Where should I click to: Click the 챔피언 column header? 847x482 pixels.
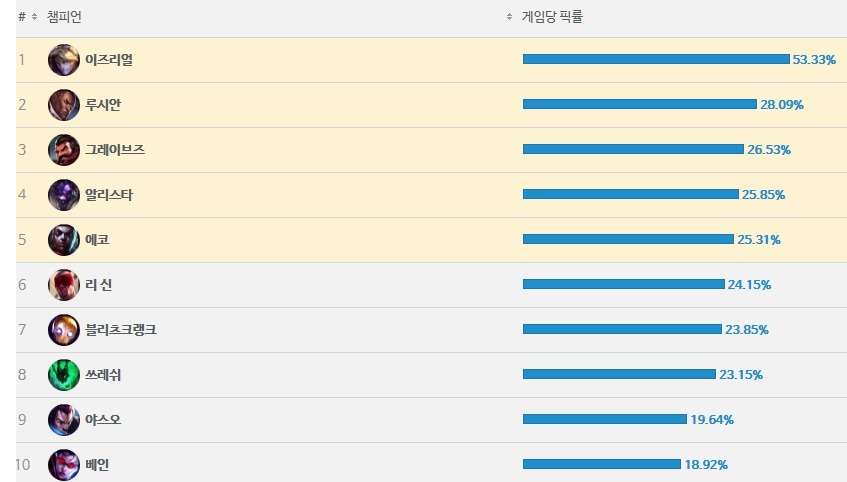click(64, 17)
